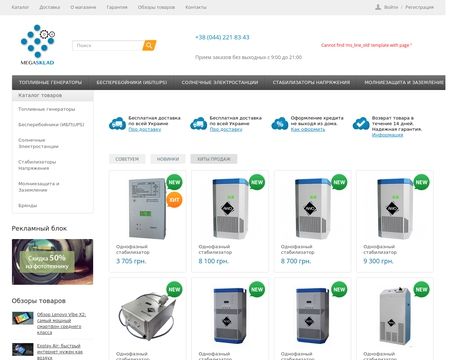
Task: Click the Как оформить link
Action: click(x=308, y=129)
